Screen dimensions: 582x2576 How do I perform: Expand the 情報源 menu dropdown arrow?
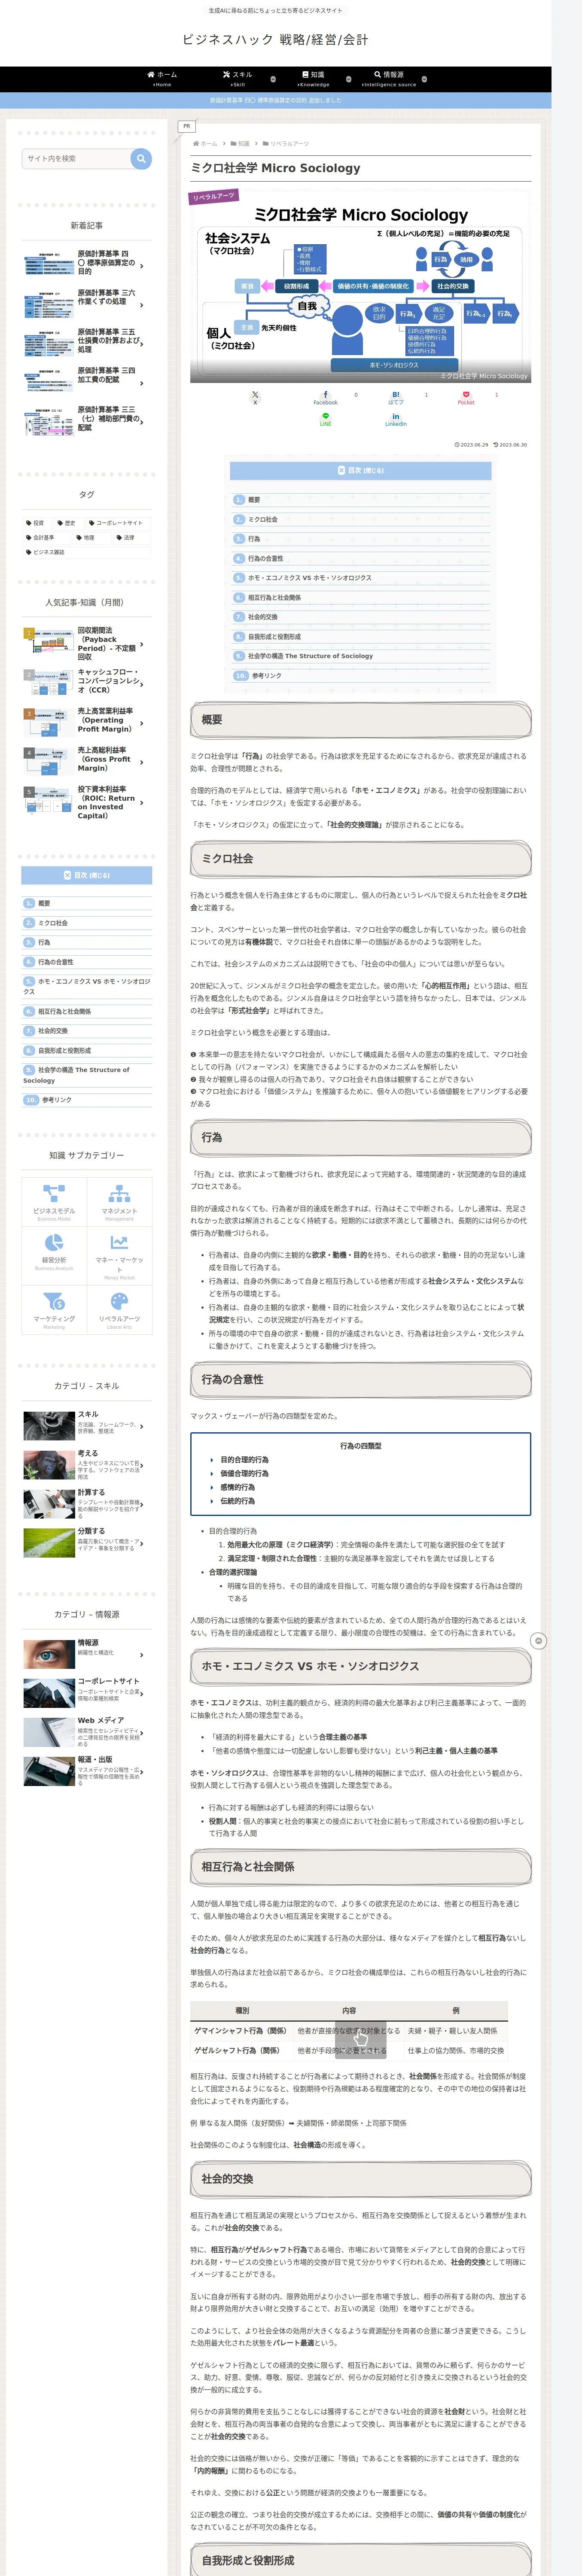point(424,79)
